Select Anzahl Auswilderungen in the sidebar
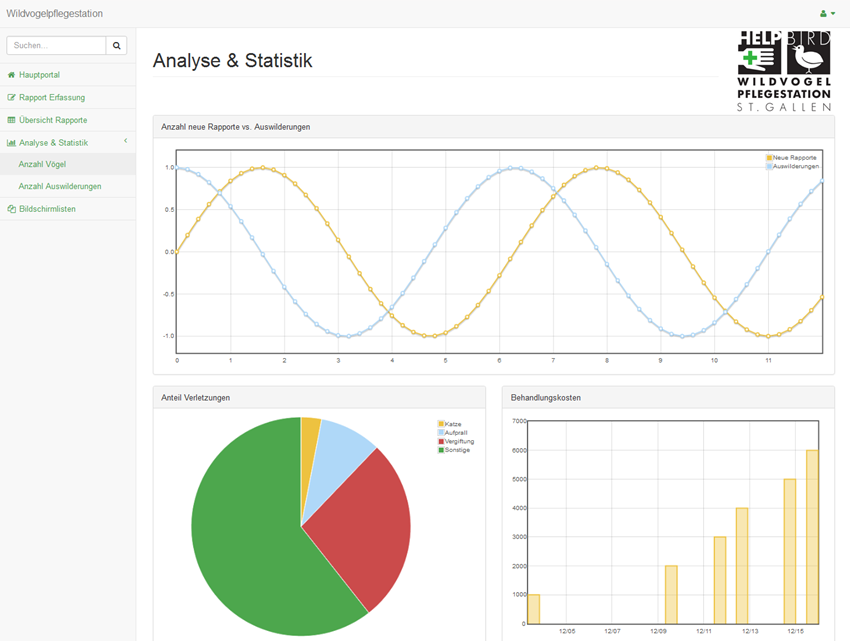 pos(60,187)
